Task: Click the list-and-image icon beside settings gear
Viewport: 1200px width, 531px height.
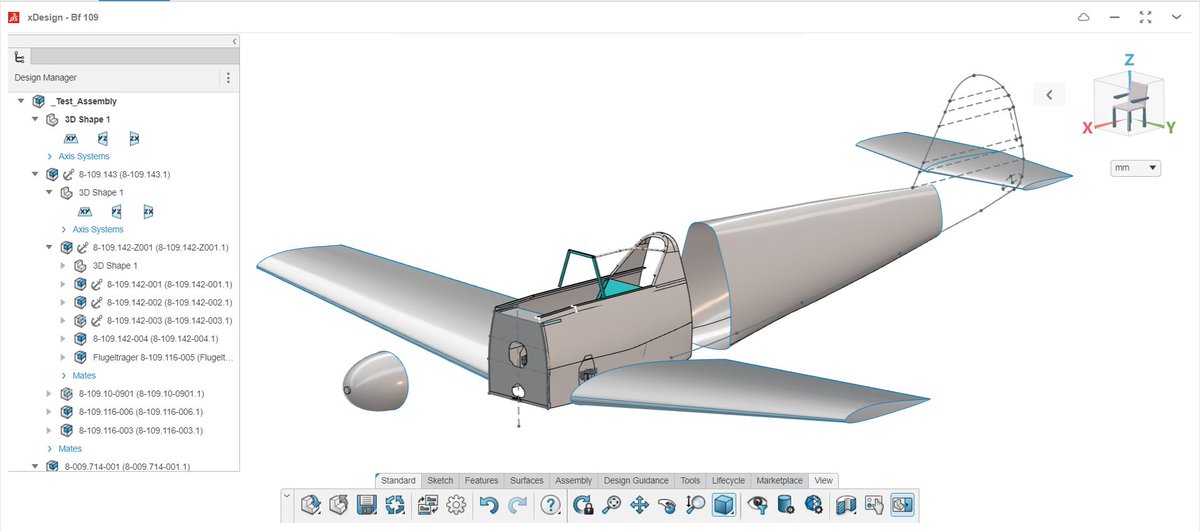Action: click(x=429, y=505)
